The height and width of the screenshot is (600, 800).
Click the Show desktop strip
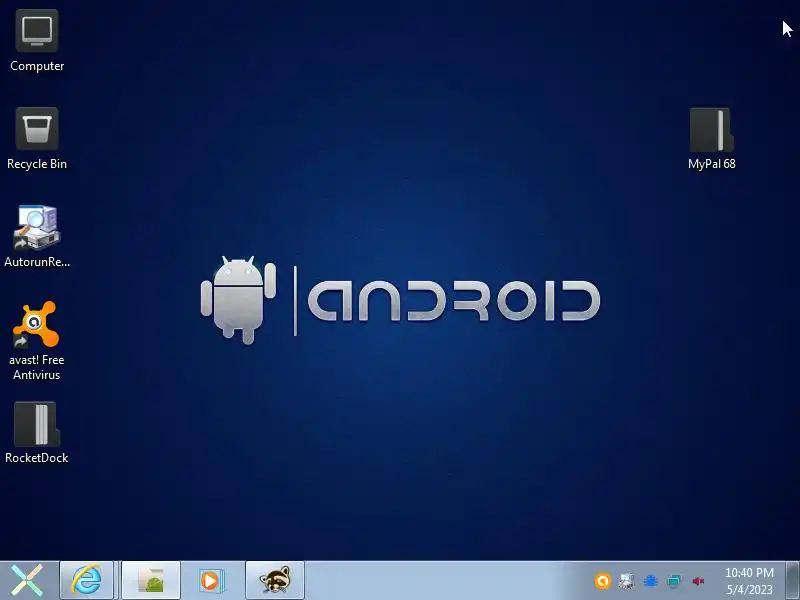click(792, 581)
